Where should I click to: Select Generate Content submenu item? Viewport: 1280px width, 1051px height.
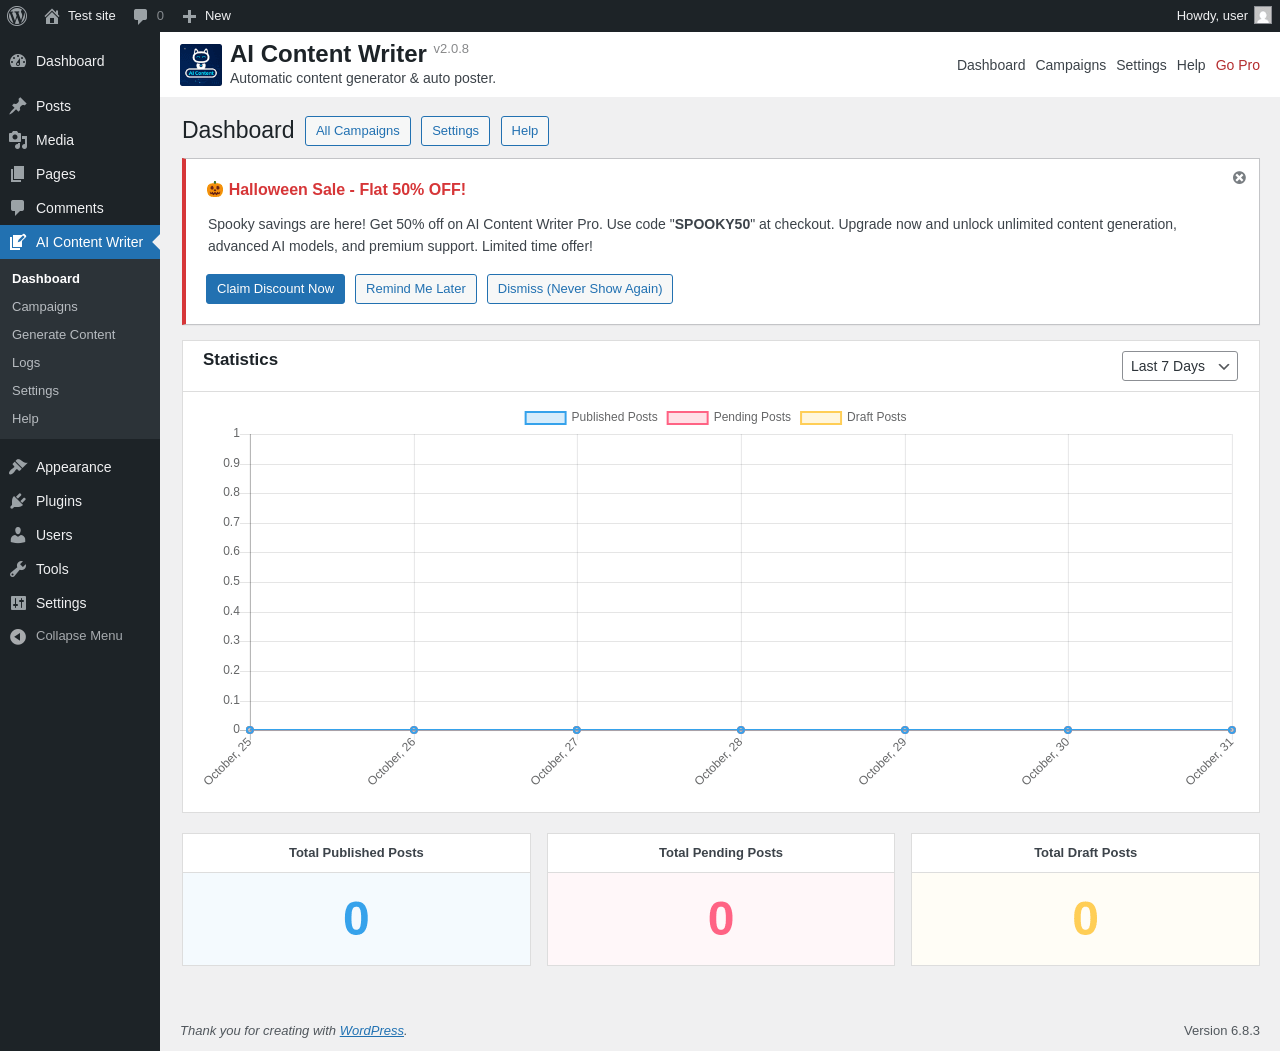coord(64,335)
